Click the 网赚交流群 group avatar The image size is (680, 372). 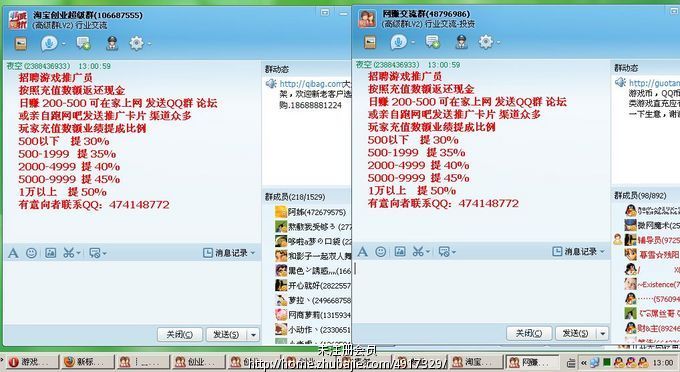pyautogui.click(x=367, y=19)
